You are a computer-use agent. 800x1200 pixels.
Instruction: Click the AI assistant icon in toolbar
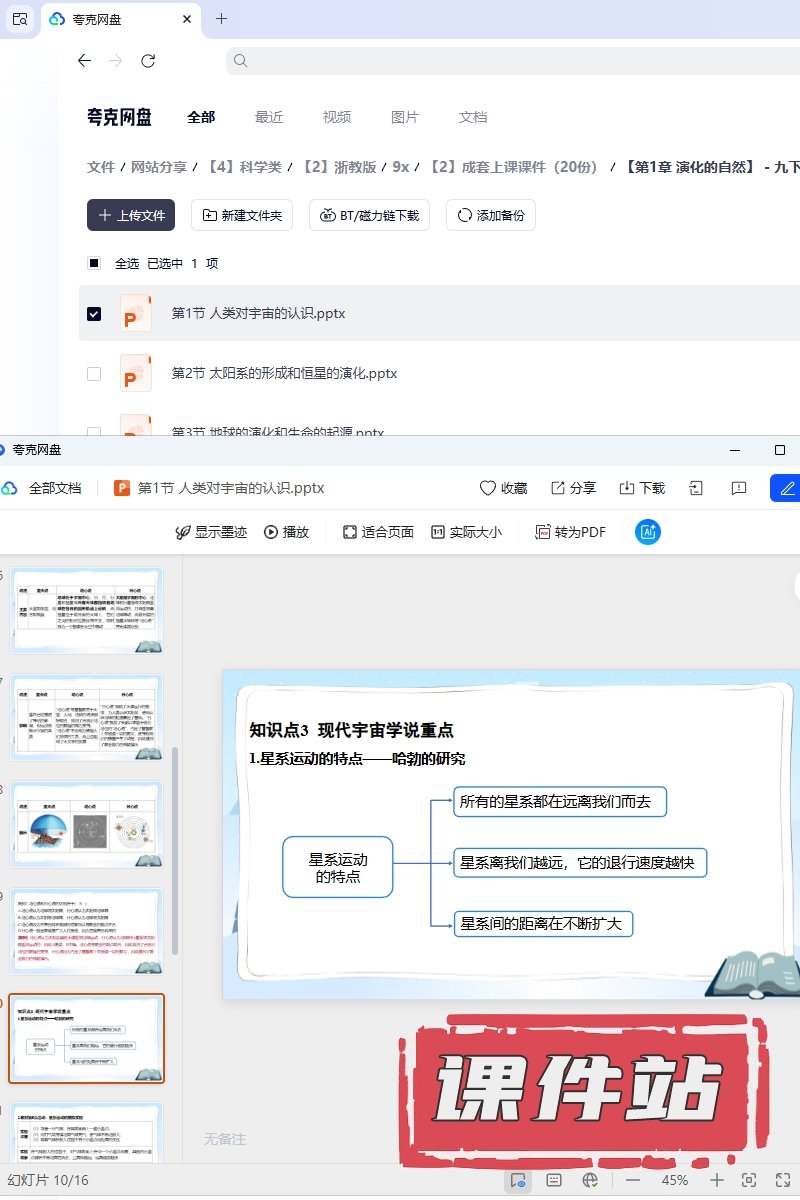648,532
